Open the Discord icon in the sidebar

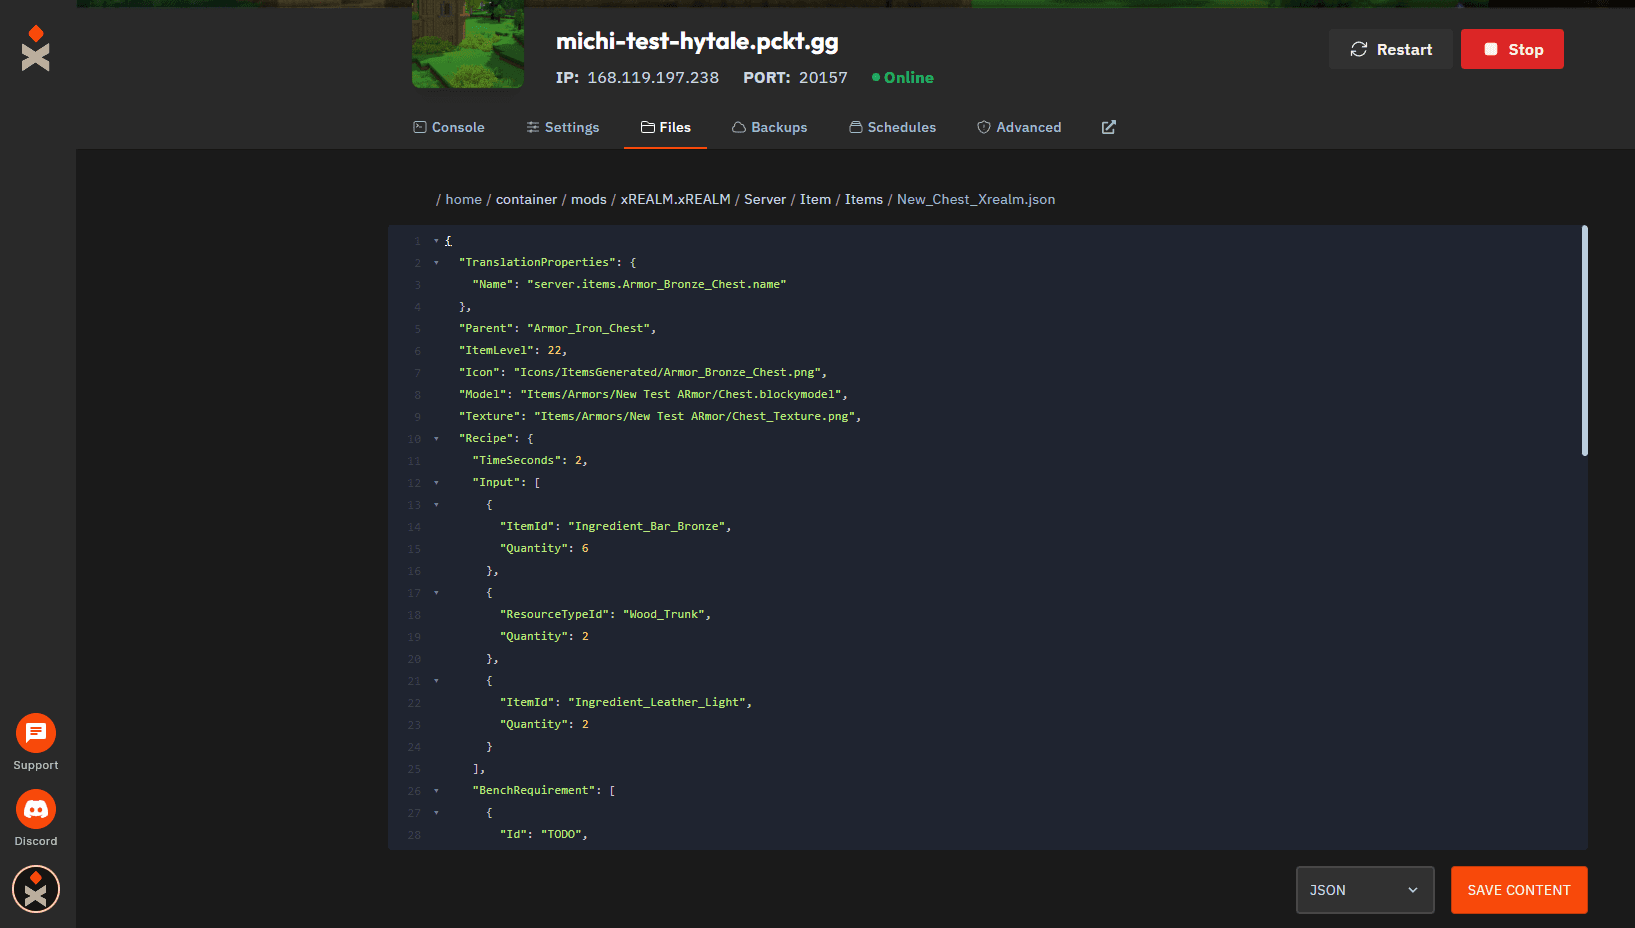[x=35, y=809]
